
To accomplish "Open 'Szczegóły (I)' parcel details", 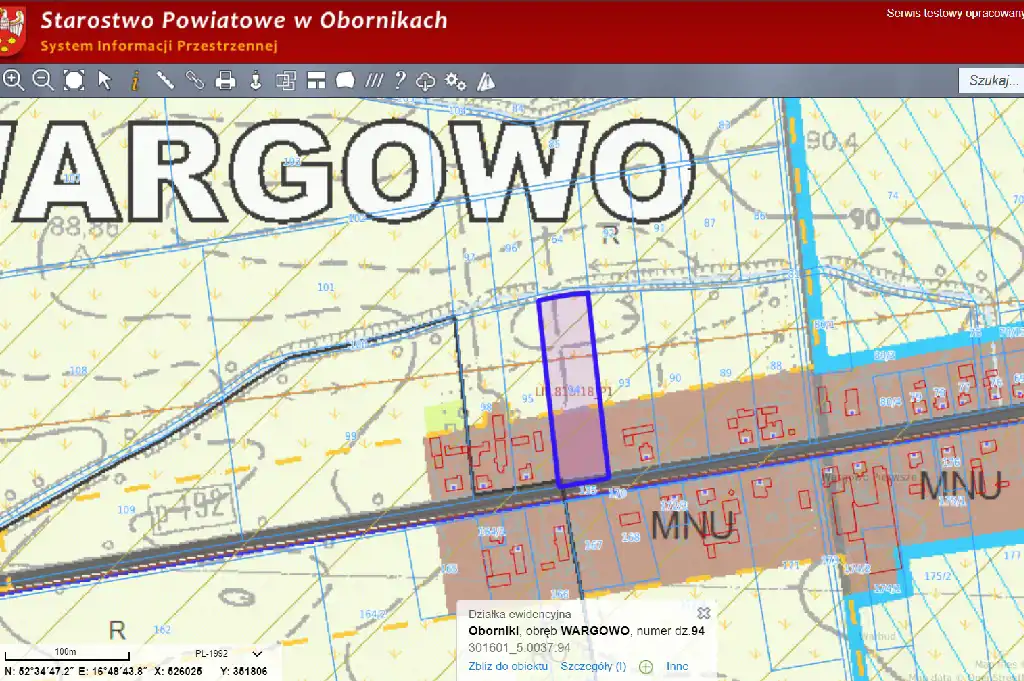I will 593,666.
